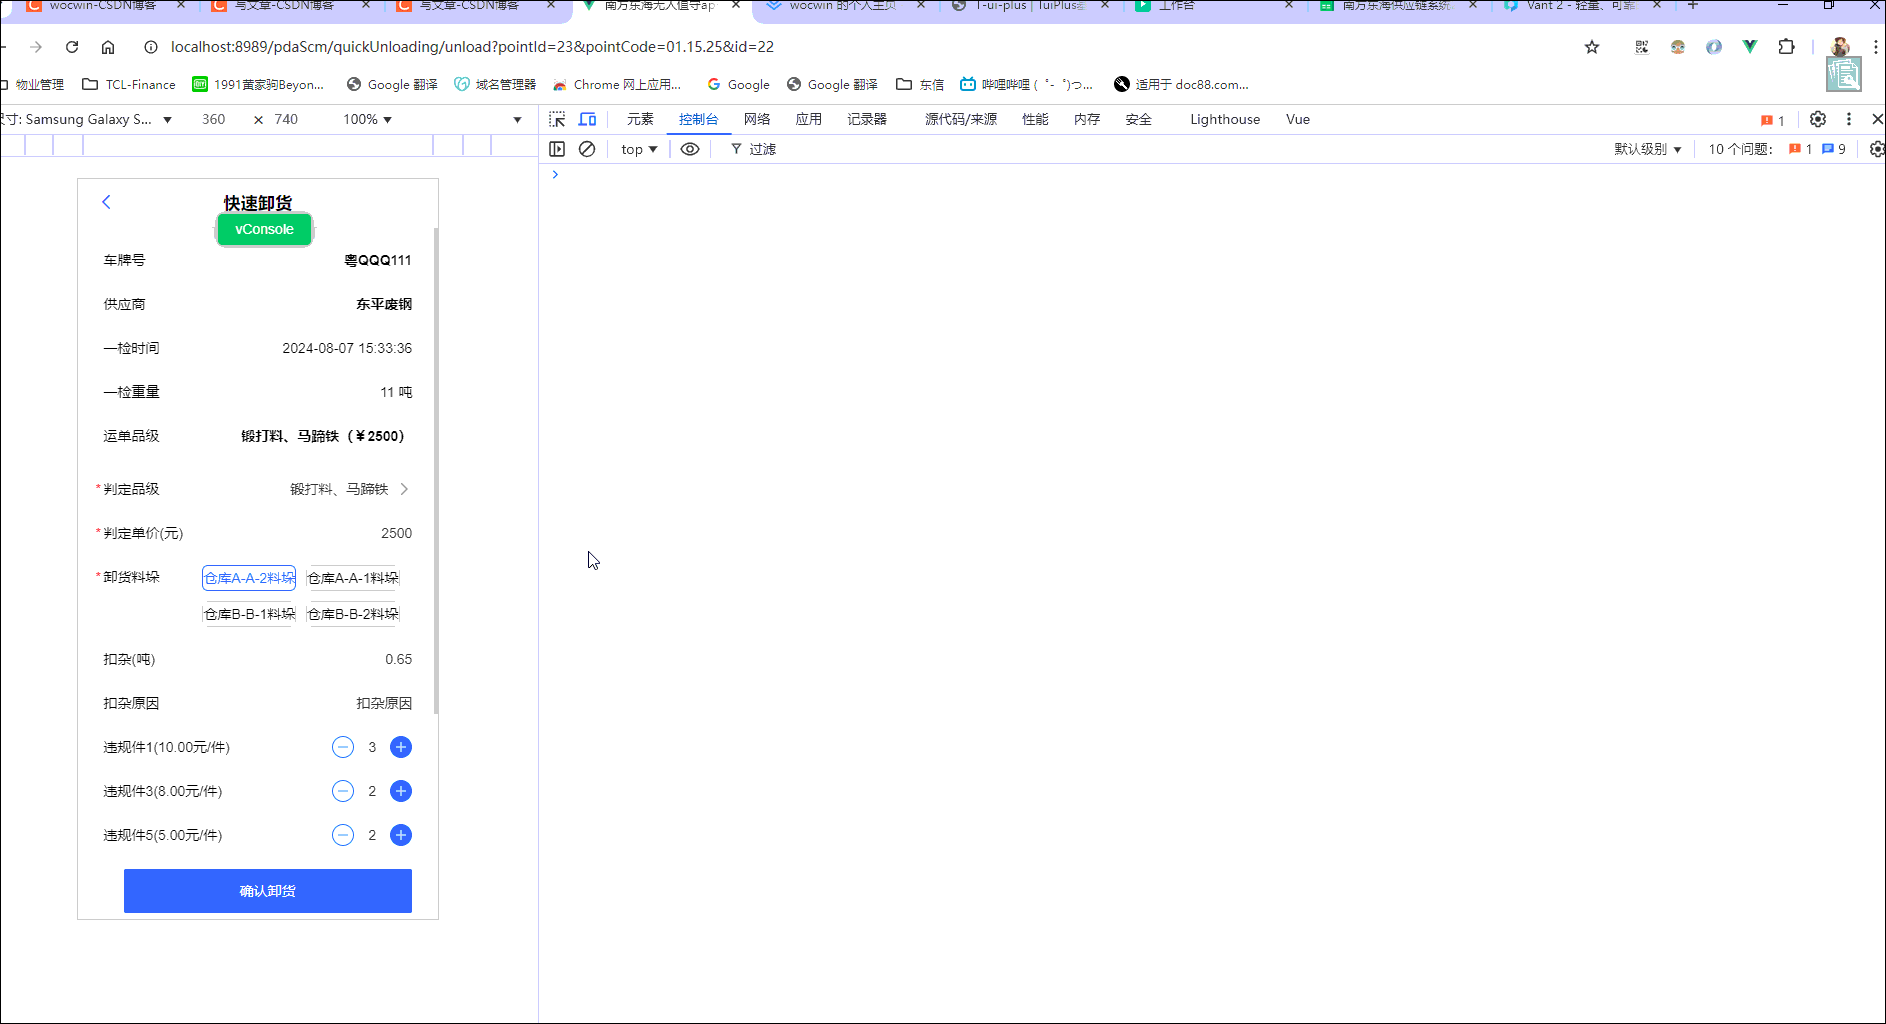1886x1024 pixels.
Task: Click the 扣杂原因 input field
Action: [x=384, y=703]
